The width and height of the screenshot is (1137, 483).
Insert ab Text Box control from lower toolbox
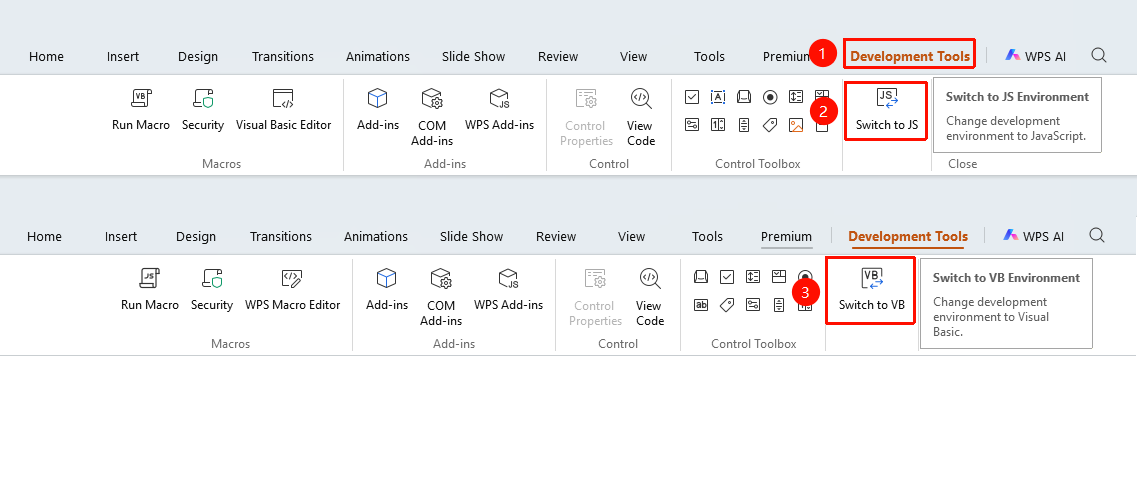point(701,305)
